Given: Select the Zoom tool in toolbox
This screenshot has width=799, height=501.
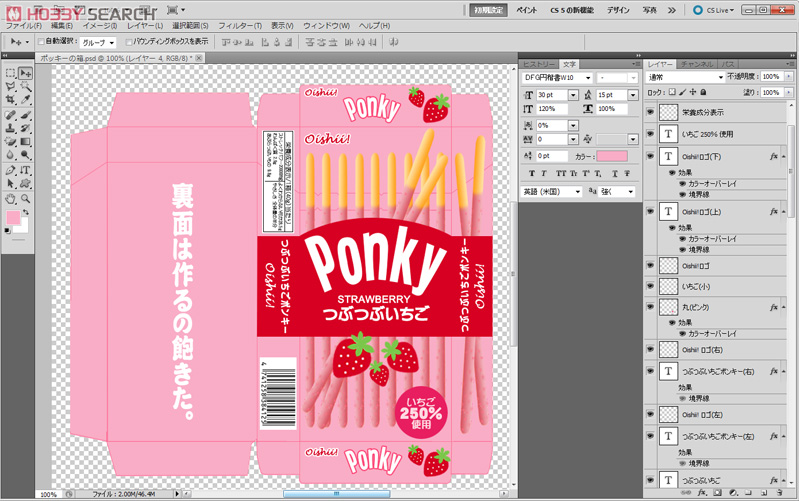Looking at the screenshot, I should pyautogui.click(x=25, y=199).
